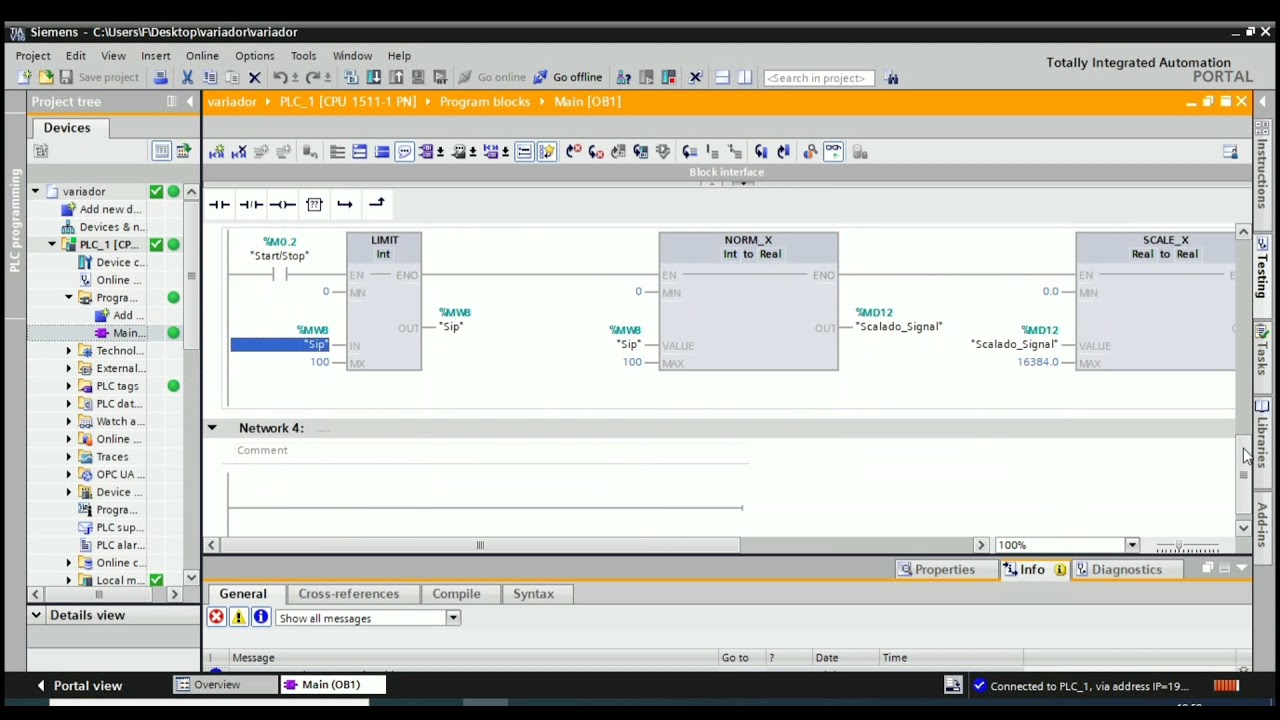This screenshot has width=1280, height=720.
Task: Click the open project icon
Action: [45, 78]
